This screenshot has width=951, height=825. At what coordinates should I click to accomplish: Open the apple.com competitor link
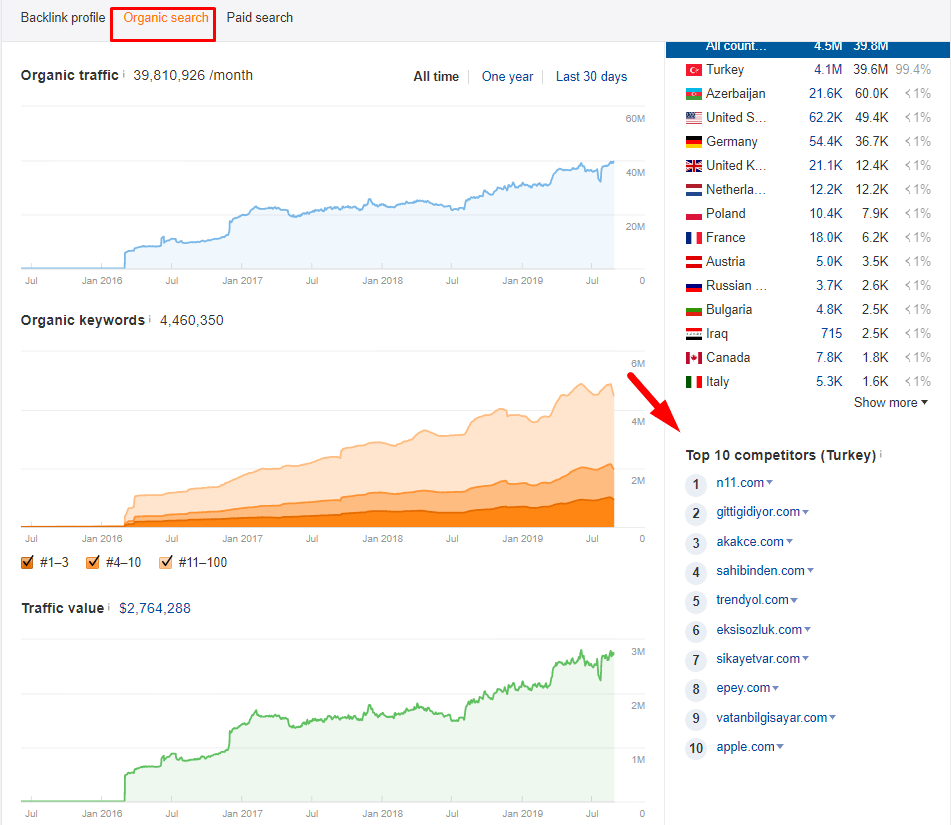point(745,747)
